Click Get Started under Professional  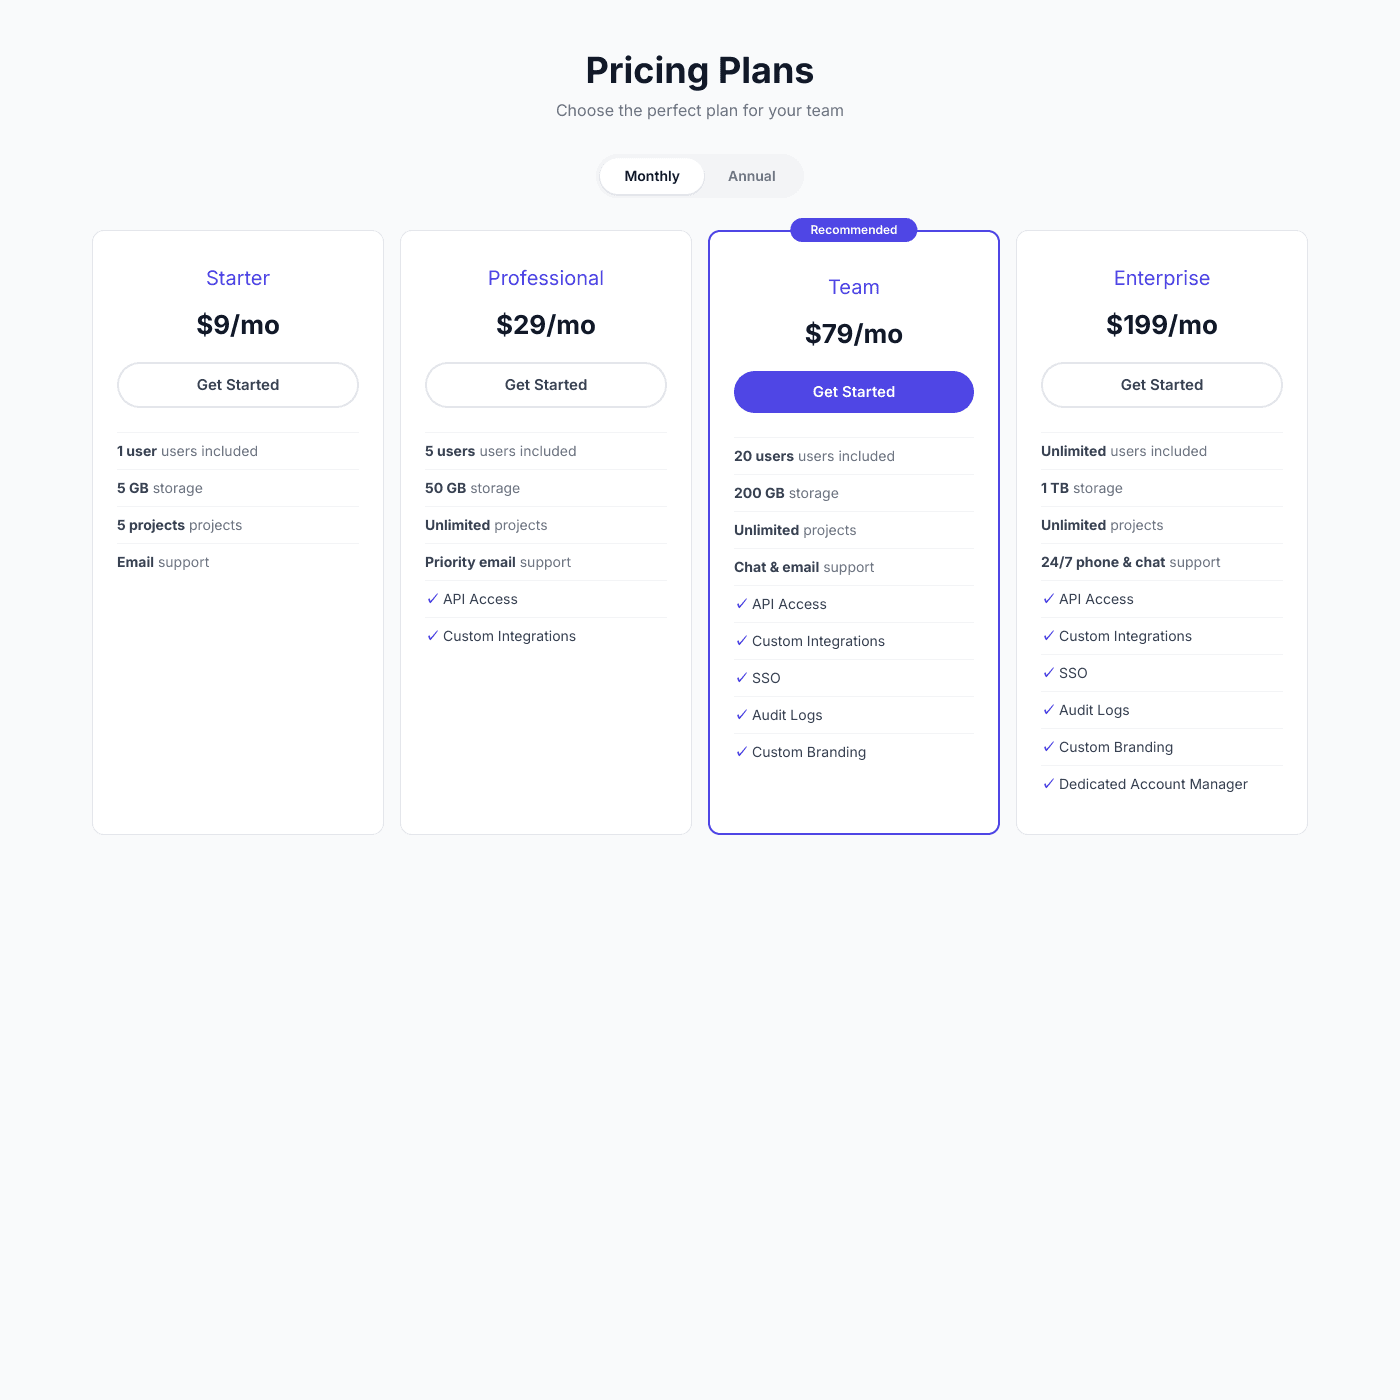tap(545, 385)
